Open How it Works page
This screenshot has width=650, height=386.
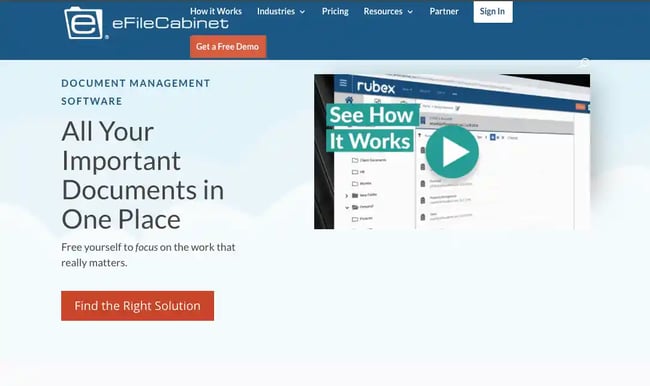point(216,12)
